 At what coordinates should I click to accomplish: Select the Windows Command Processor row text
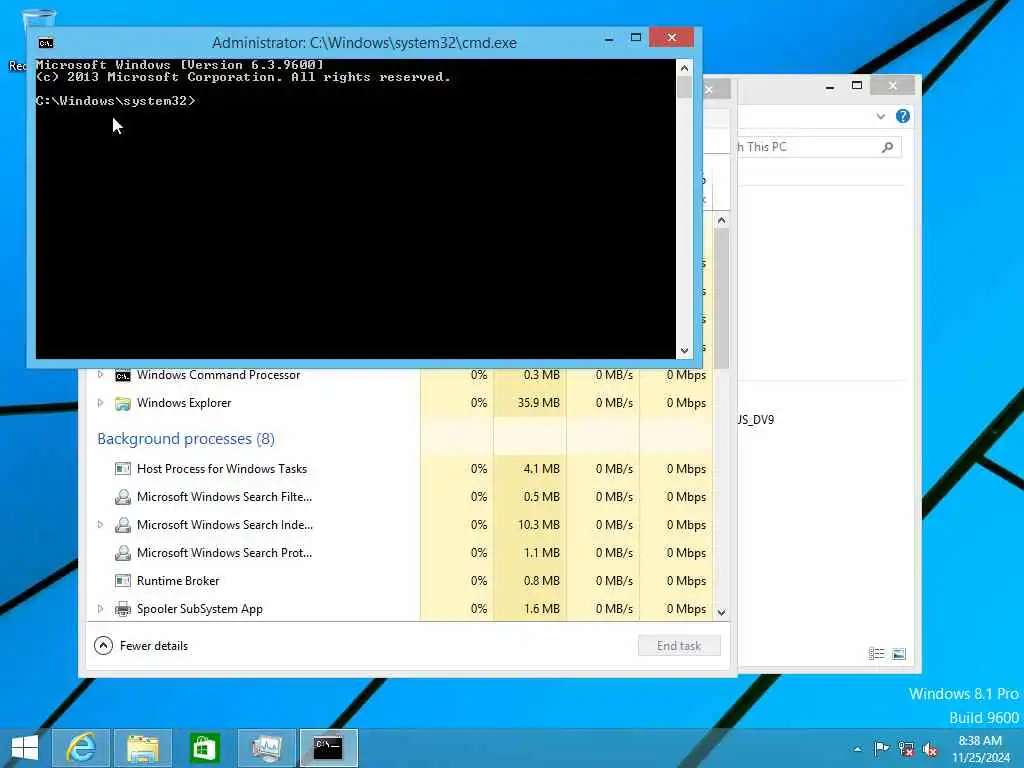click(219, 375)
